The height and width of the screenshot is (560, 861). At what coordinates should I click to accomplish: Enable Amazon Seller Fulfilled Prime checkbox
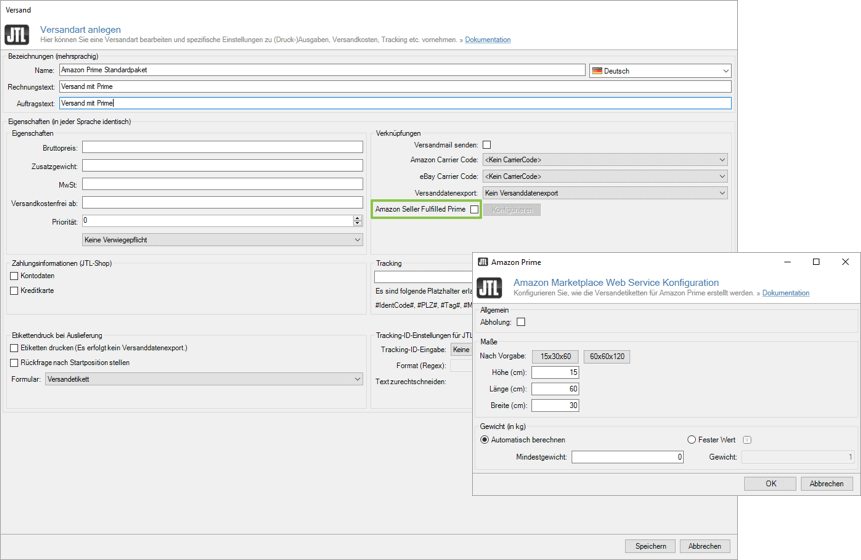click(x=474, y=210)
